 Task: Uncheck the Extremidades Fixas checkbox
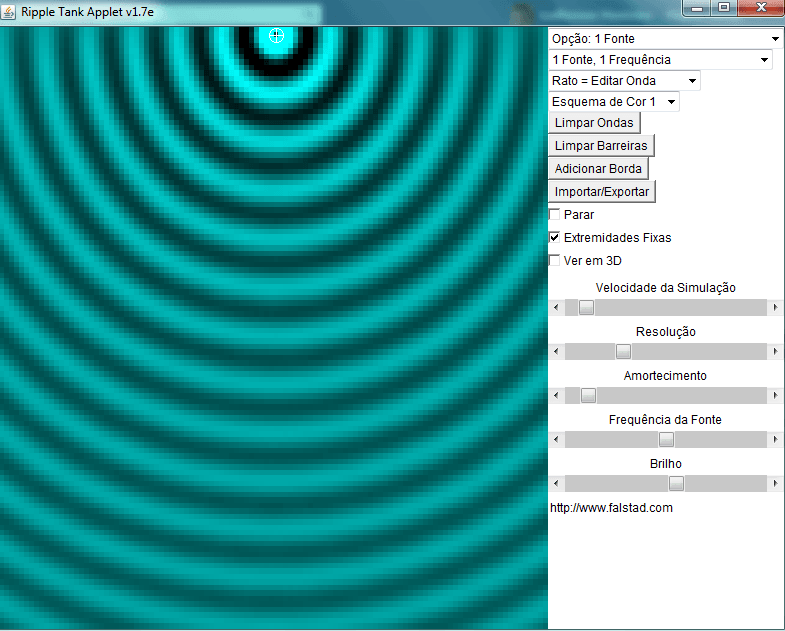tap(554, 237)
